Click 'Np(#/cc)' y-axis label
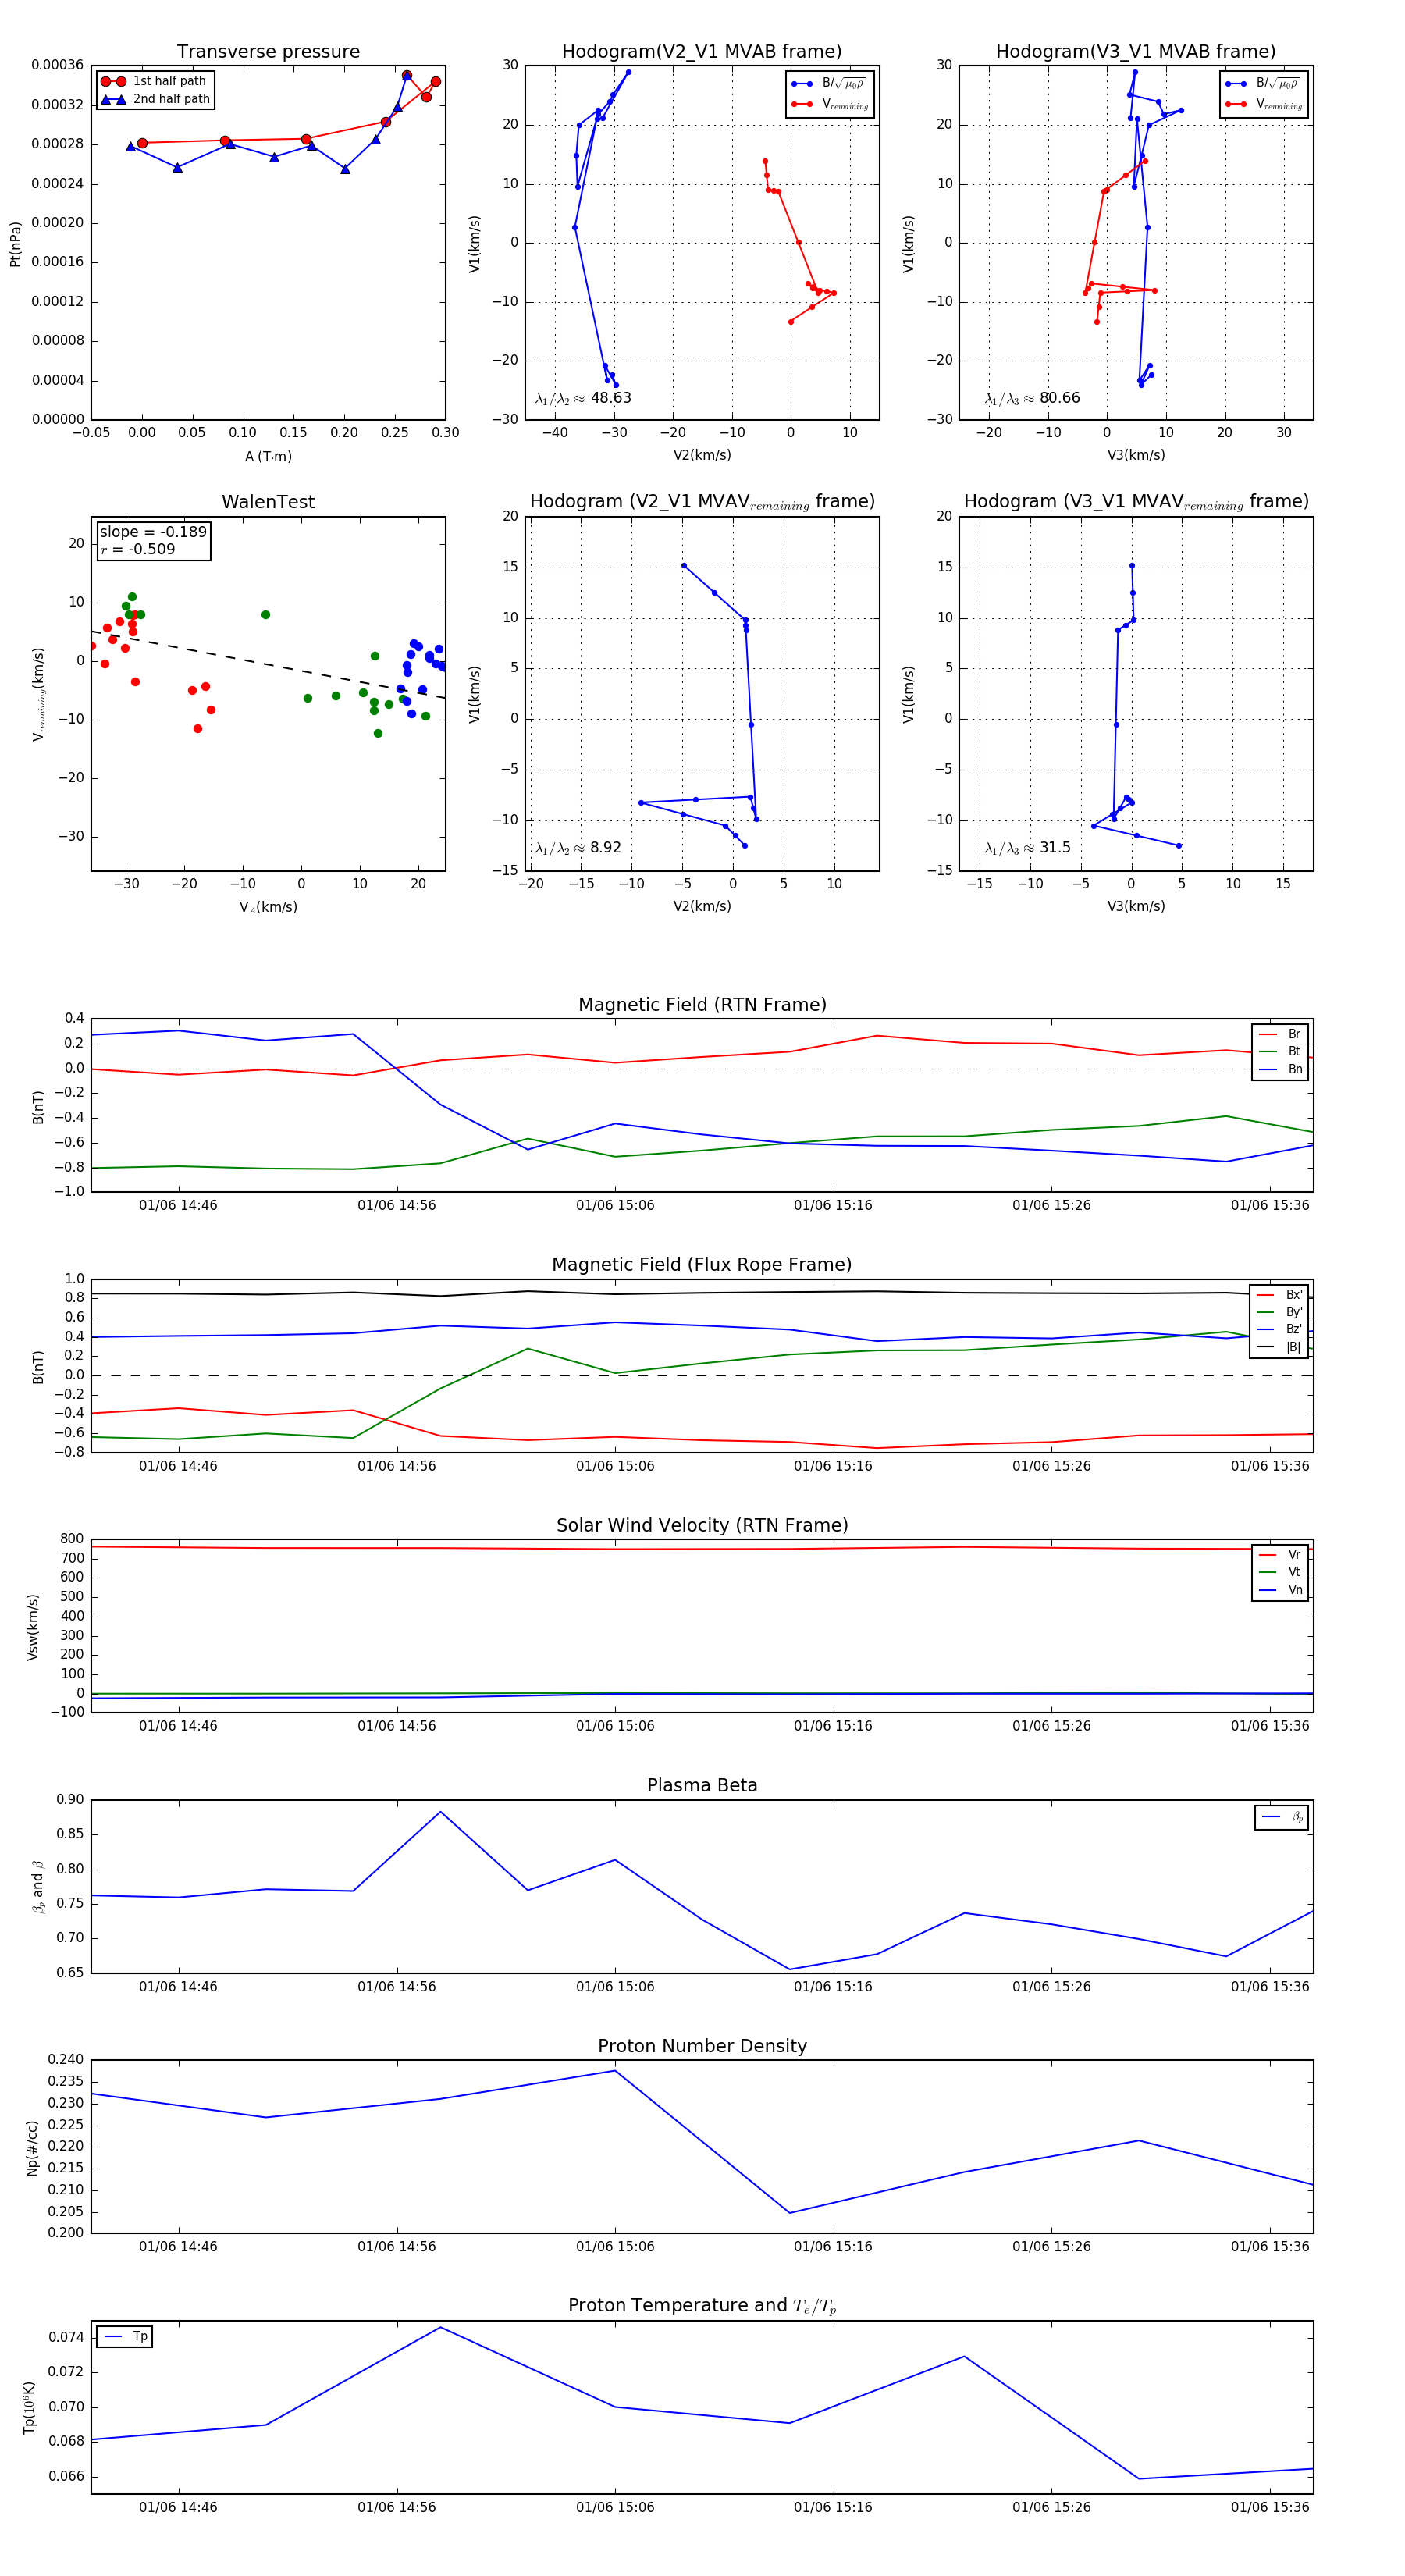Image resolution: width=1405 pixels, height=2576 pixels. click(x=32, y=2148)
